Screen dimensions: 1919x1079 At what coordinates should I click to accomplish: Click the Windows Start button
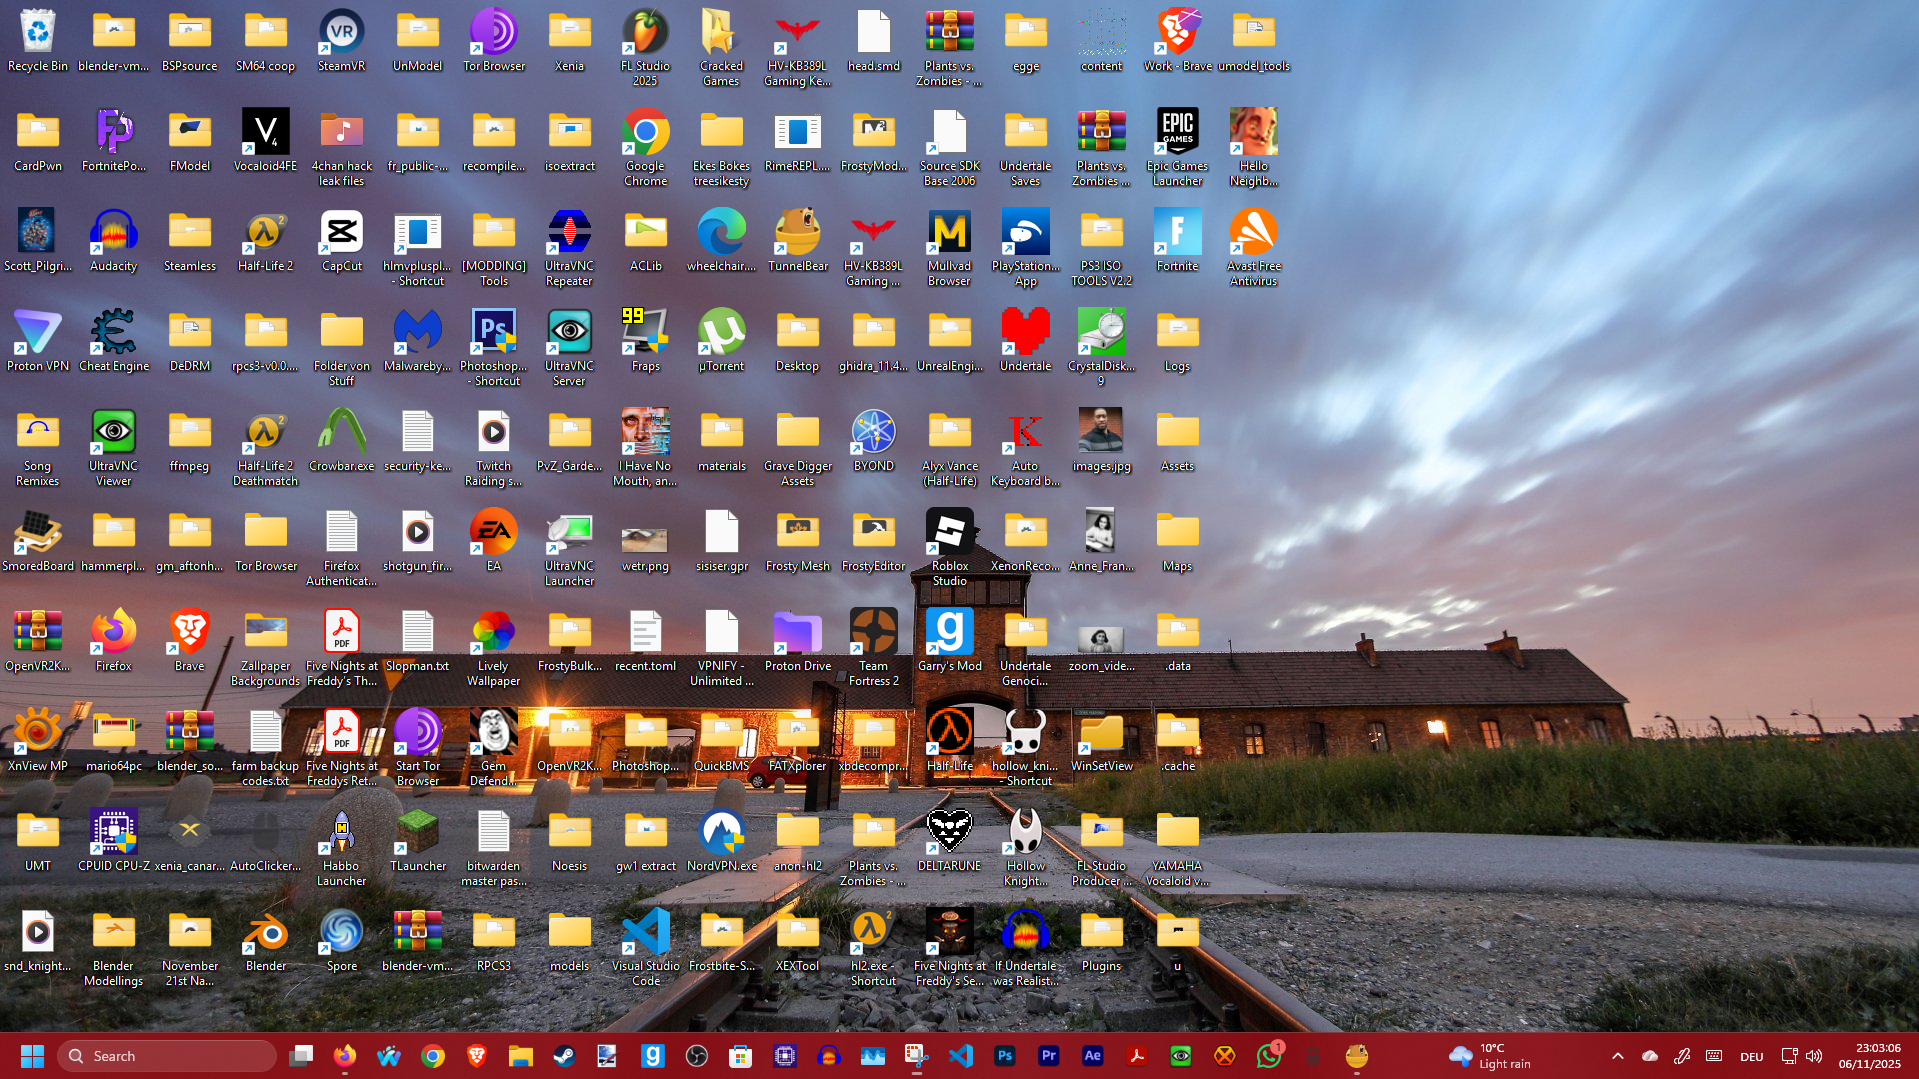32,1056
